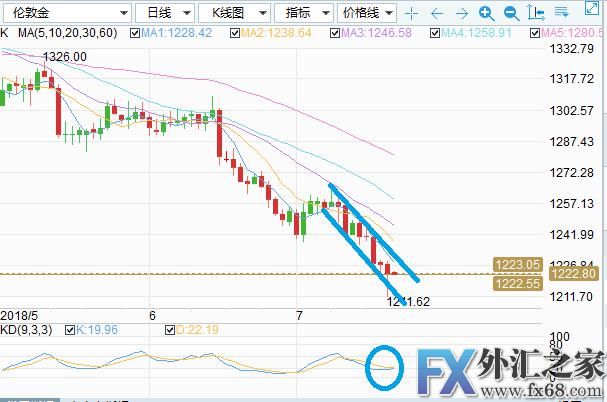Click the 1326.00 high price label
The width and height of the screenshot is (607, 402).
(x=65, y=57)
